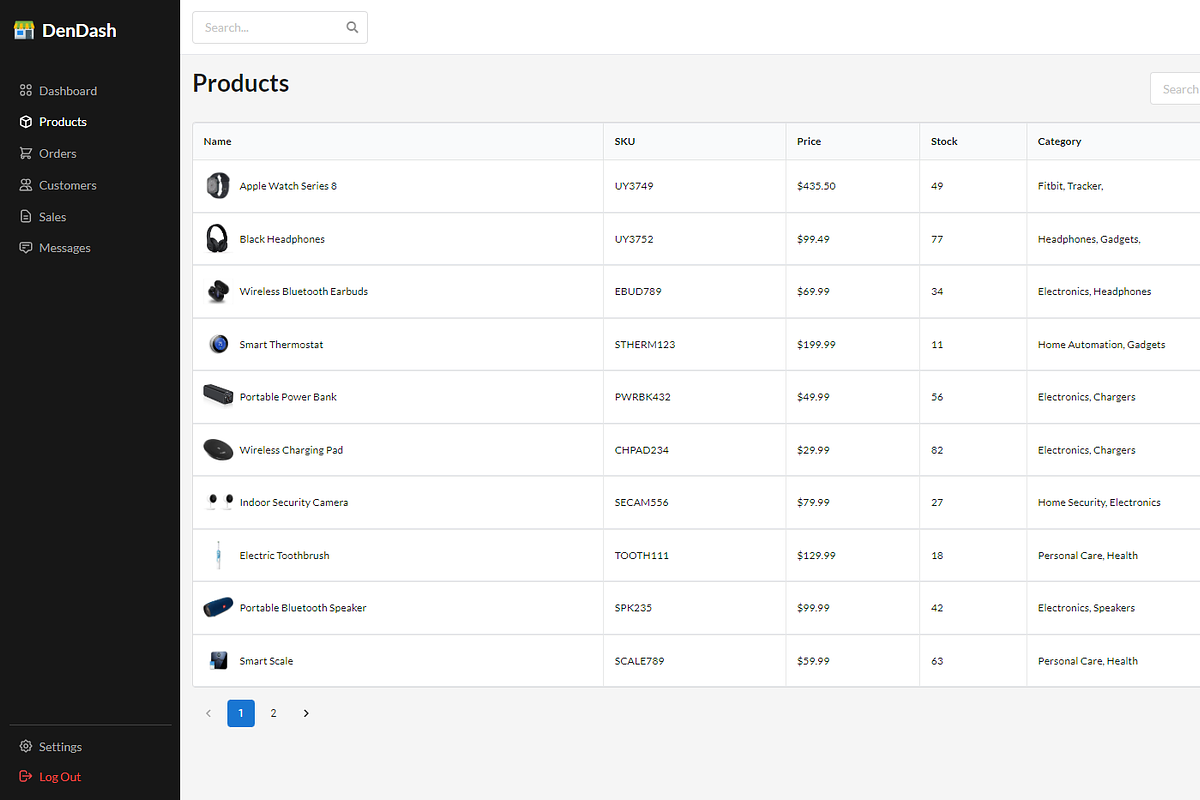Open Settings at sidebar bottom
Viewport: 1200px width, 800px height.
60,747
